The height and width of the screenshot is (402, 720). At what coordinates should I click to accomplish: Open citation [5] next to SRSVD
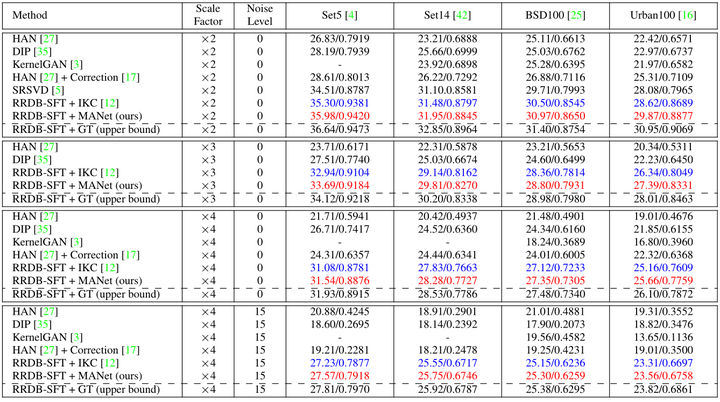[x=58, y=91]
